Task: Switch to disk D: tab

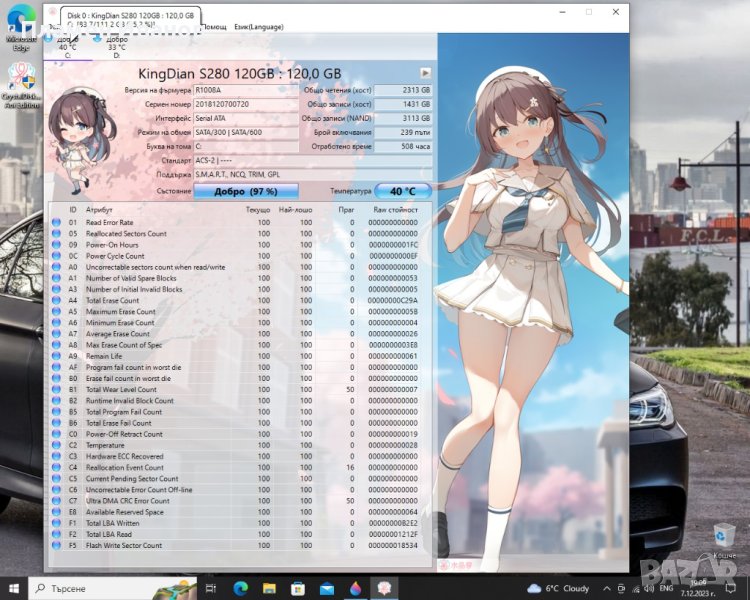Action: [x=116, y=47]
